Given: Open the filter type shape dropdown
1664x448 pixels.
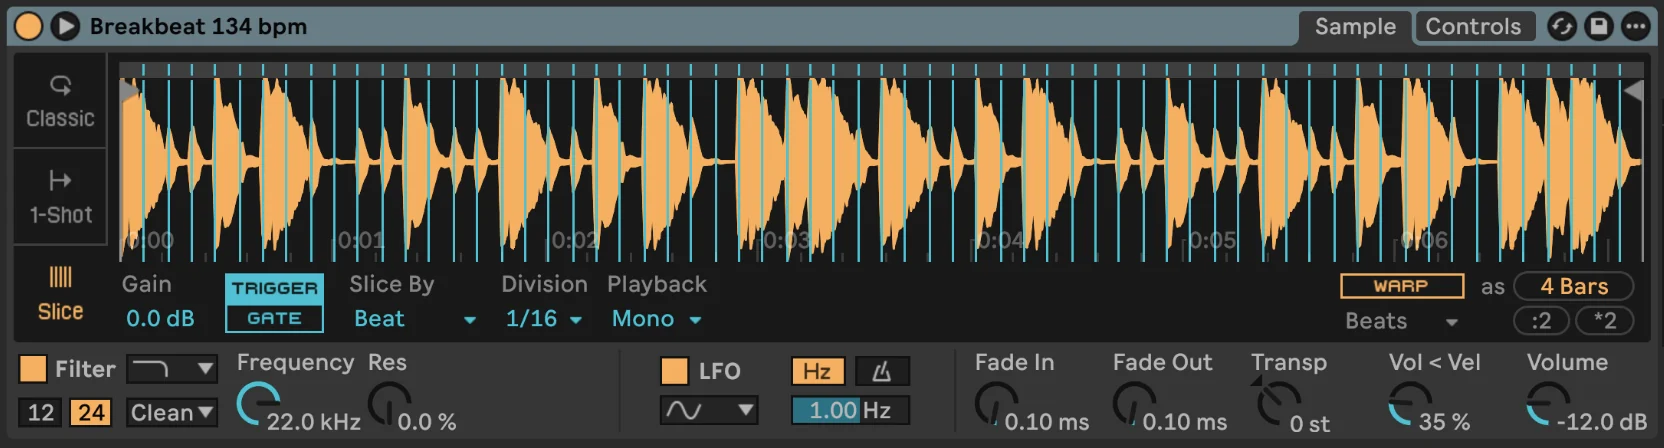Looking at the screenshot, I should tap(171, 369).
